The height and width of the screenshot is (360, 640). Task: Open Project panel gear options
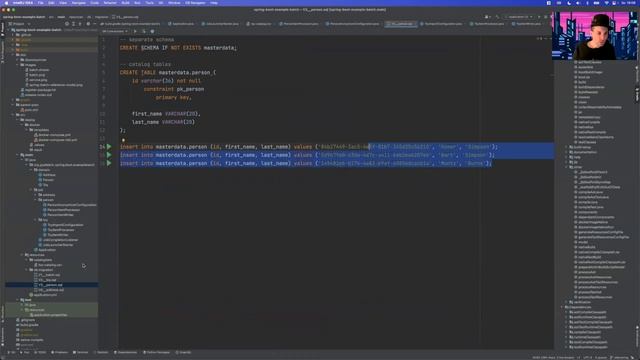point(88,24)
